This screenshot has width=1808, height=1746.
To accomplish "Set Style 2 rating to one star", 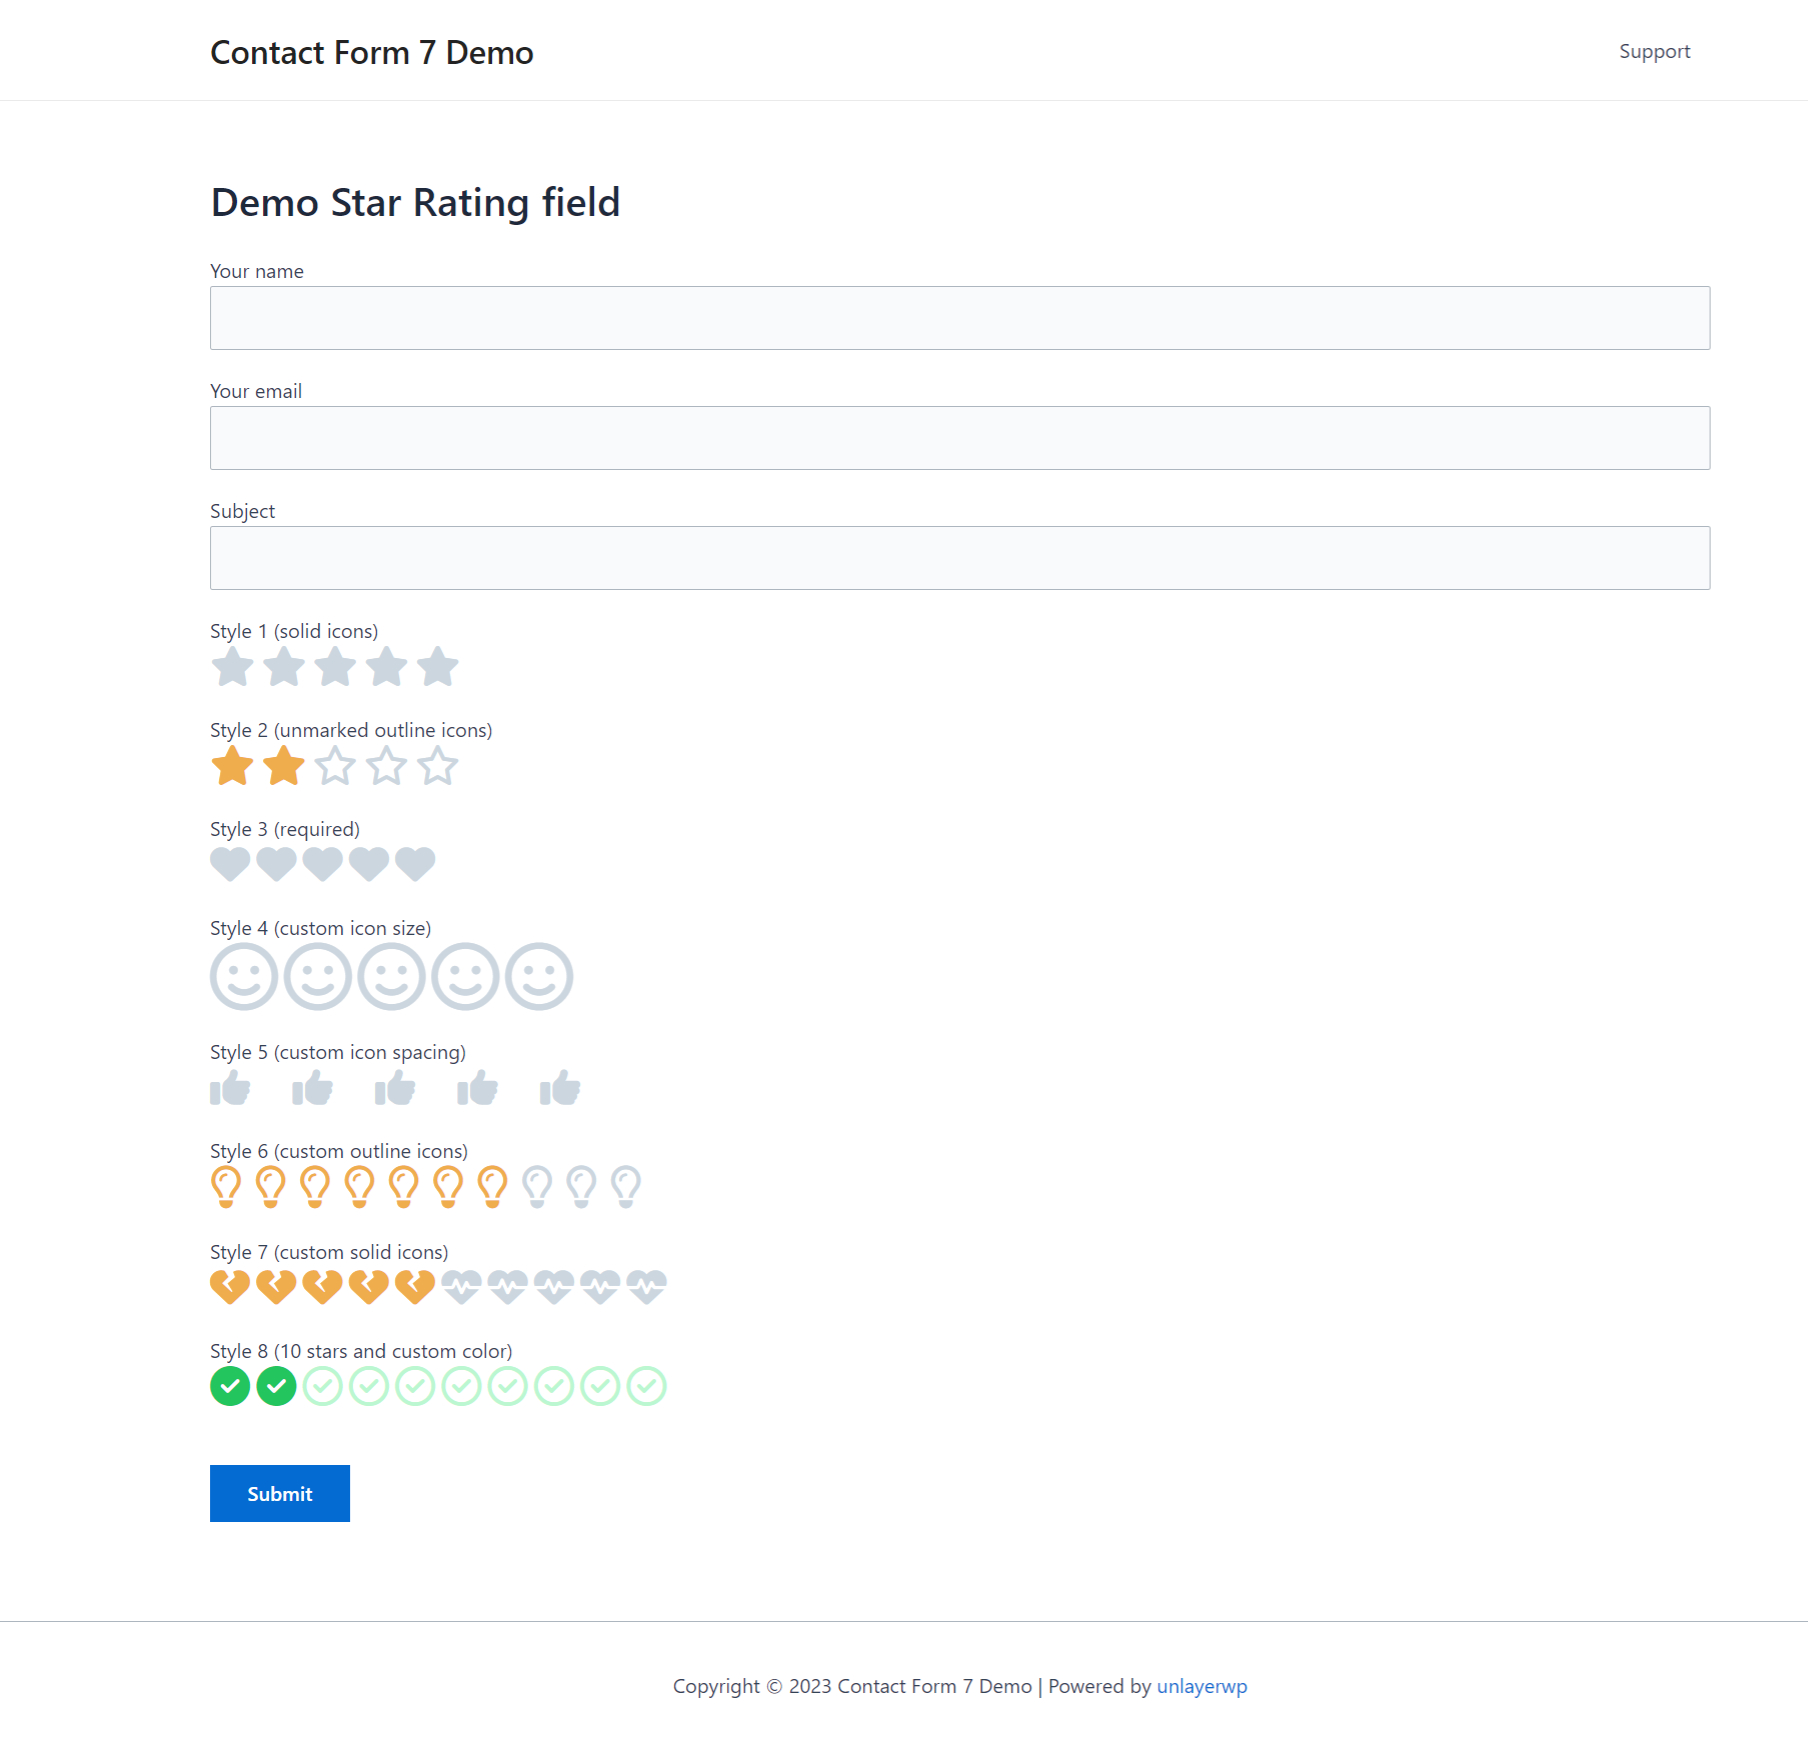I will (x=233, y=766).
